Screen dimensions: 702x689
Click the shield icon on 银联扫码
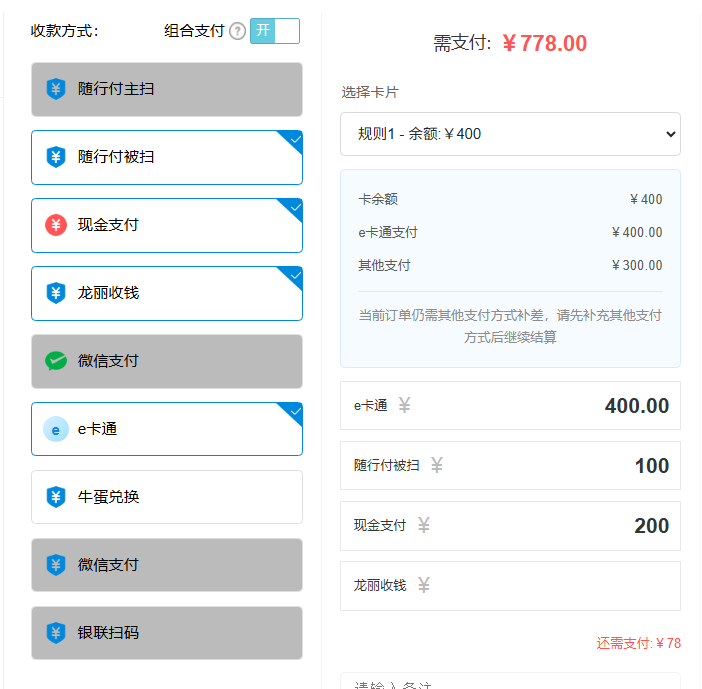tap(56, 633)
